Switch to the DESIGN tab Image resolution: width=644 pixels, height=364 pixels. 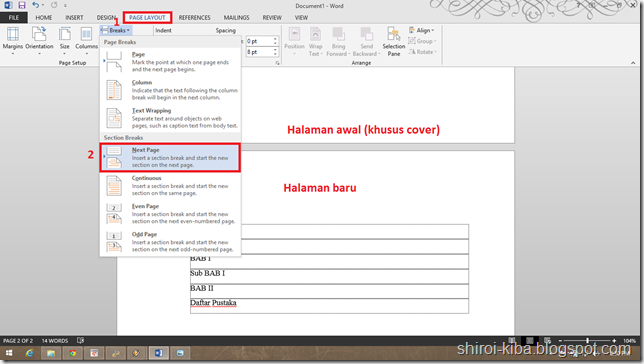point(106,18)
